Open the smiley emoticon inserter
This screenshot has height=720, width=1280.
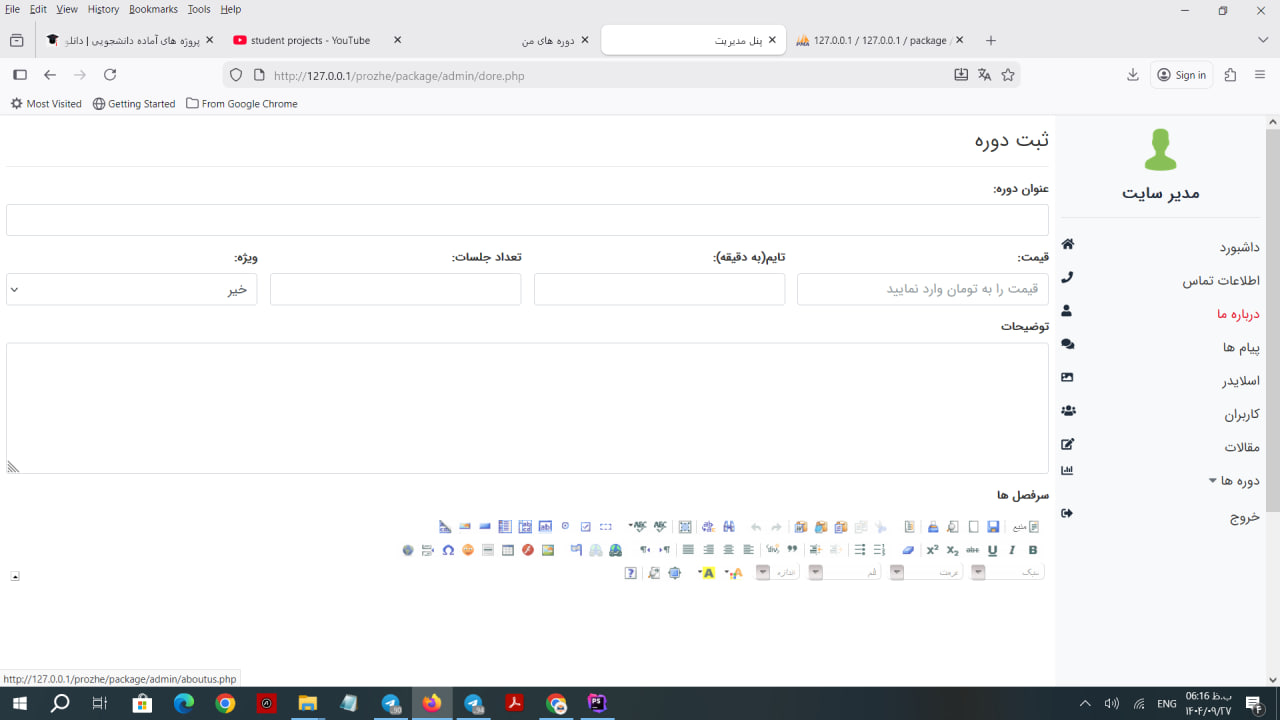coord(467,550)
